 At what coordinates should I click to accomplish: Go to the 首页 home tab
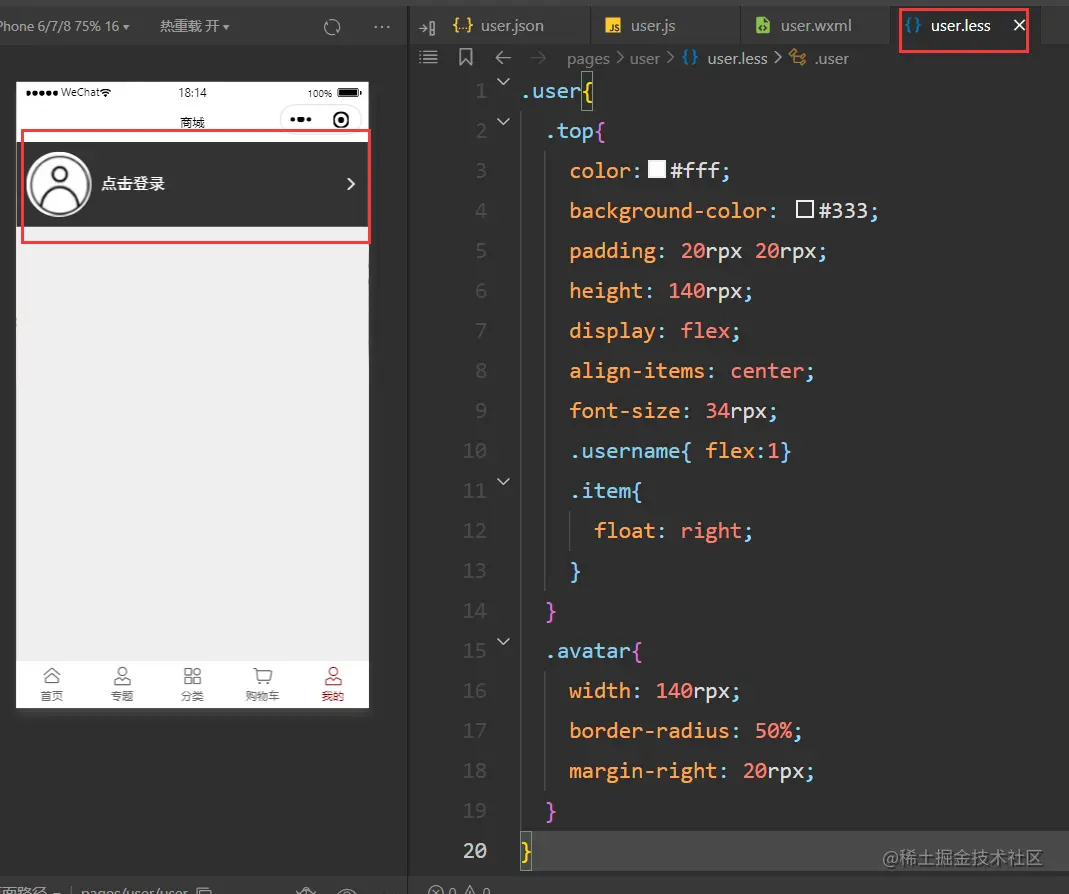[52, 685]
